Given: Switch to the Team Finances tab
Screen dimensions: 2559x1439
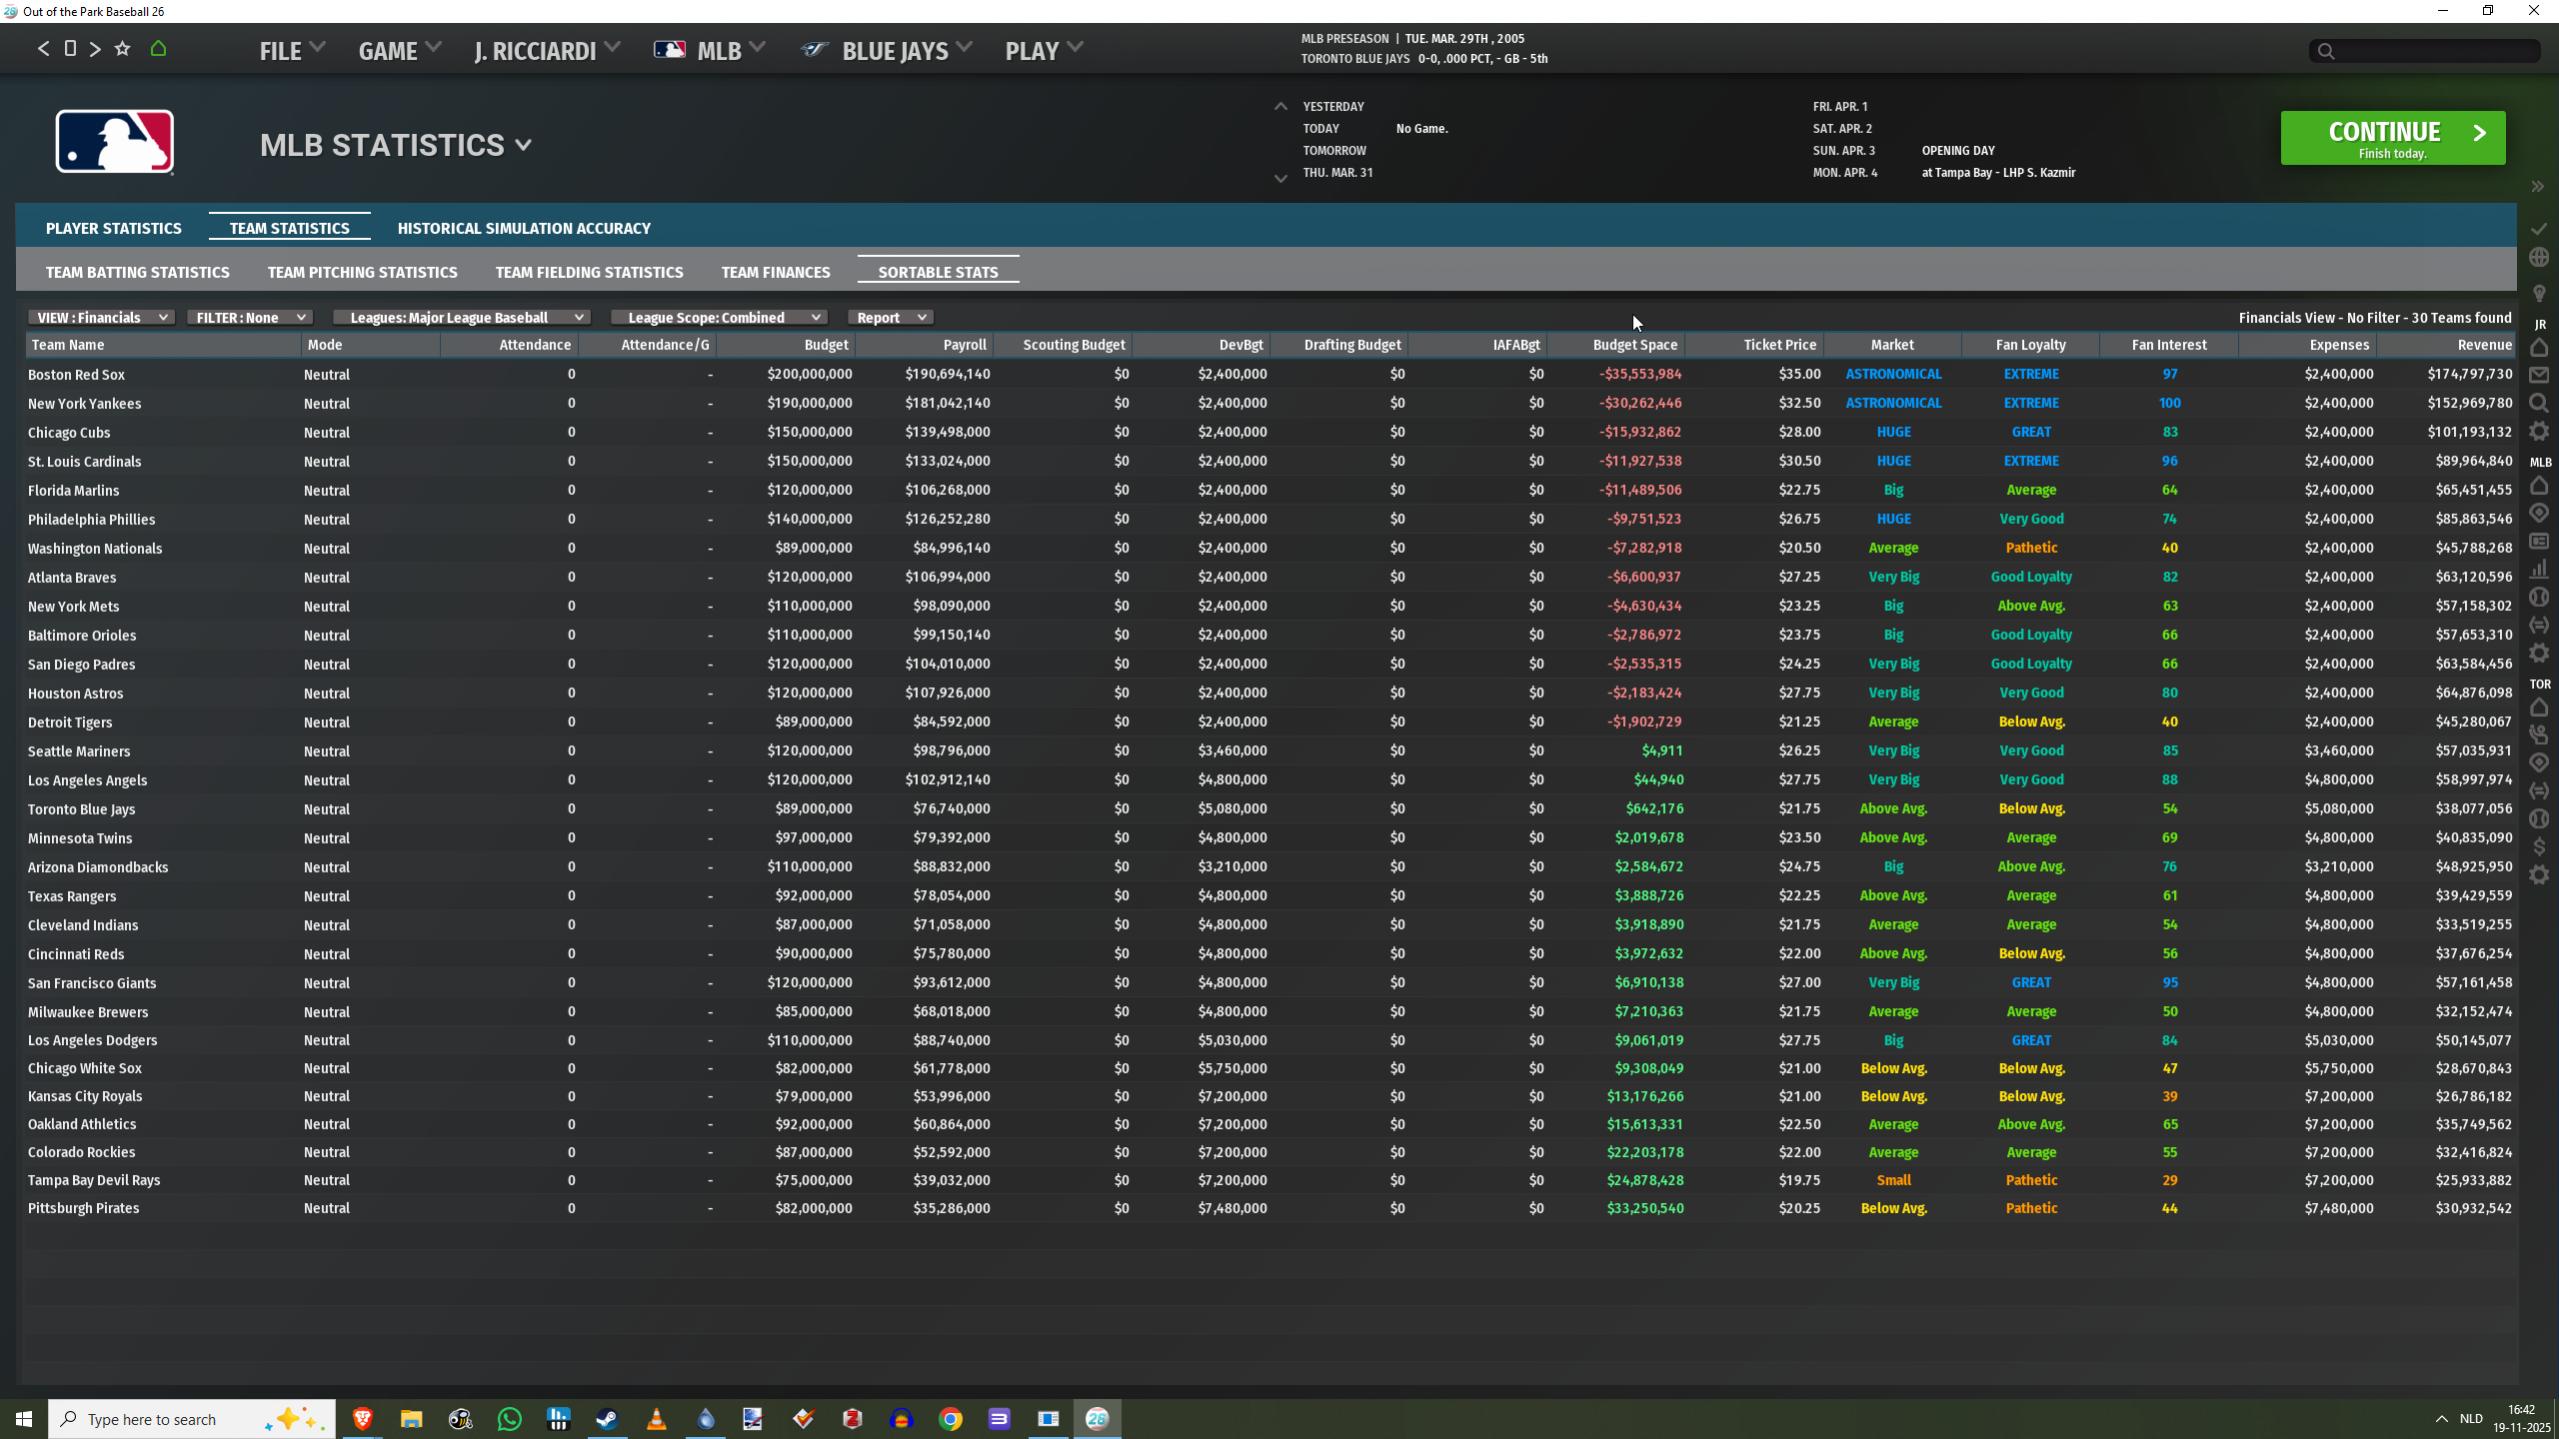Looking at the screenshot, I should (x=775, y=272).
